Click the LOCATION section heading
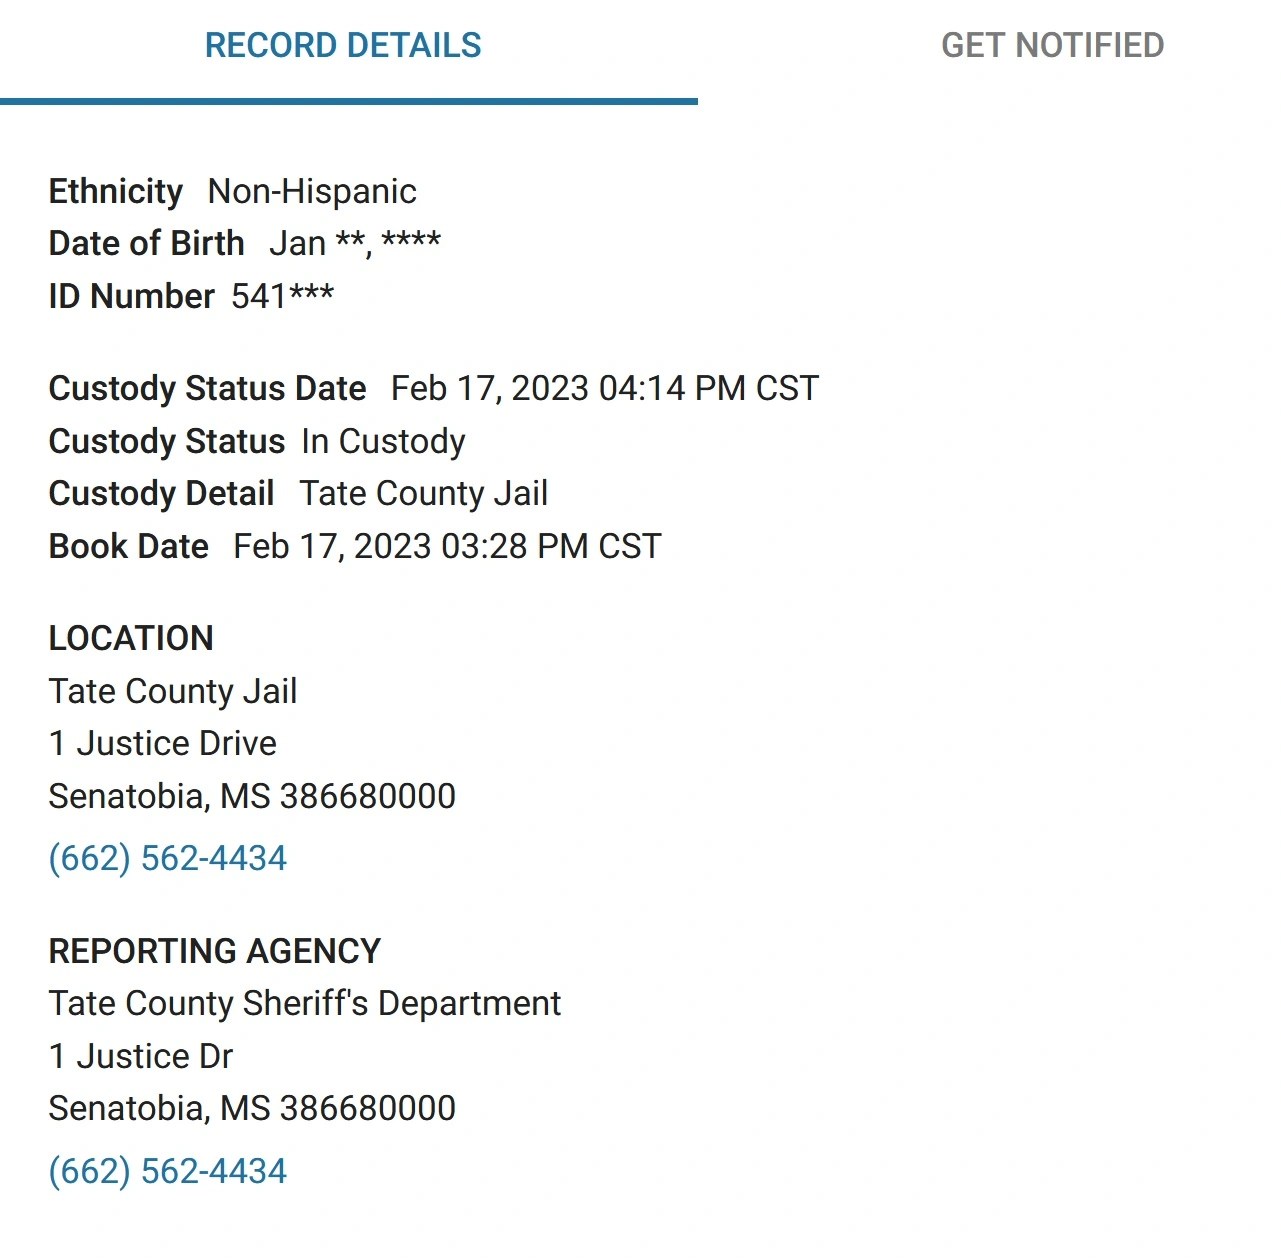This screenshot has height=1258, width=1281. pyautogui.click(x=131, y=638)
